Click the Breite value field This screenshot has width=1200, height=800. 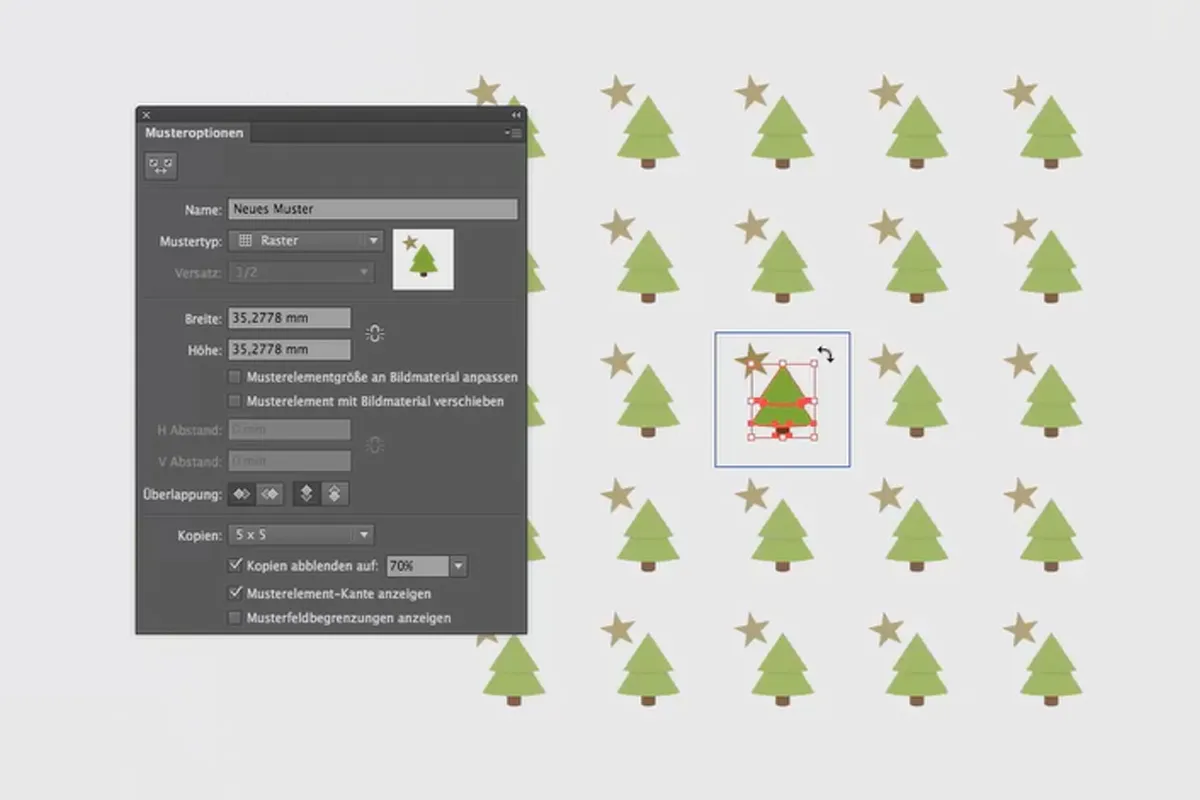pyautogui.click(x=290, y=318)
